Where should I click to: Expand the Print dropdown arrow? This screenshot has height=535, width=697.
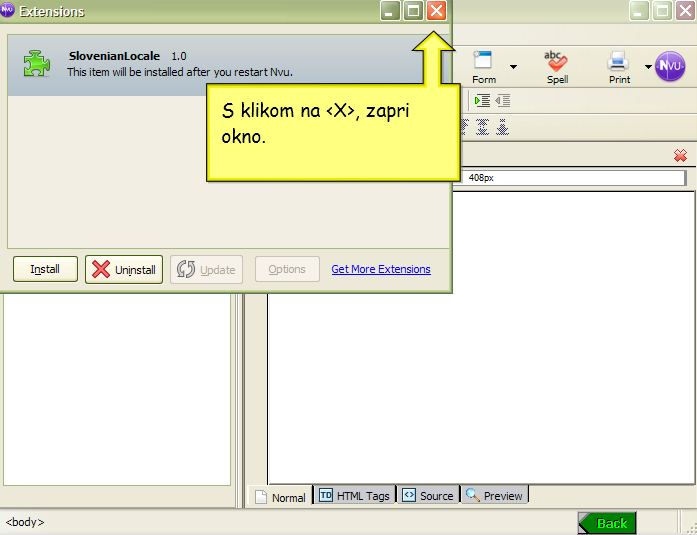pos(647,68)
